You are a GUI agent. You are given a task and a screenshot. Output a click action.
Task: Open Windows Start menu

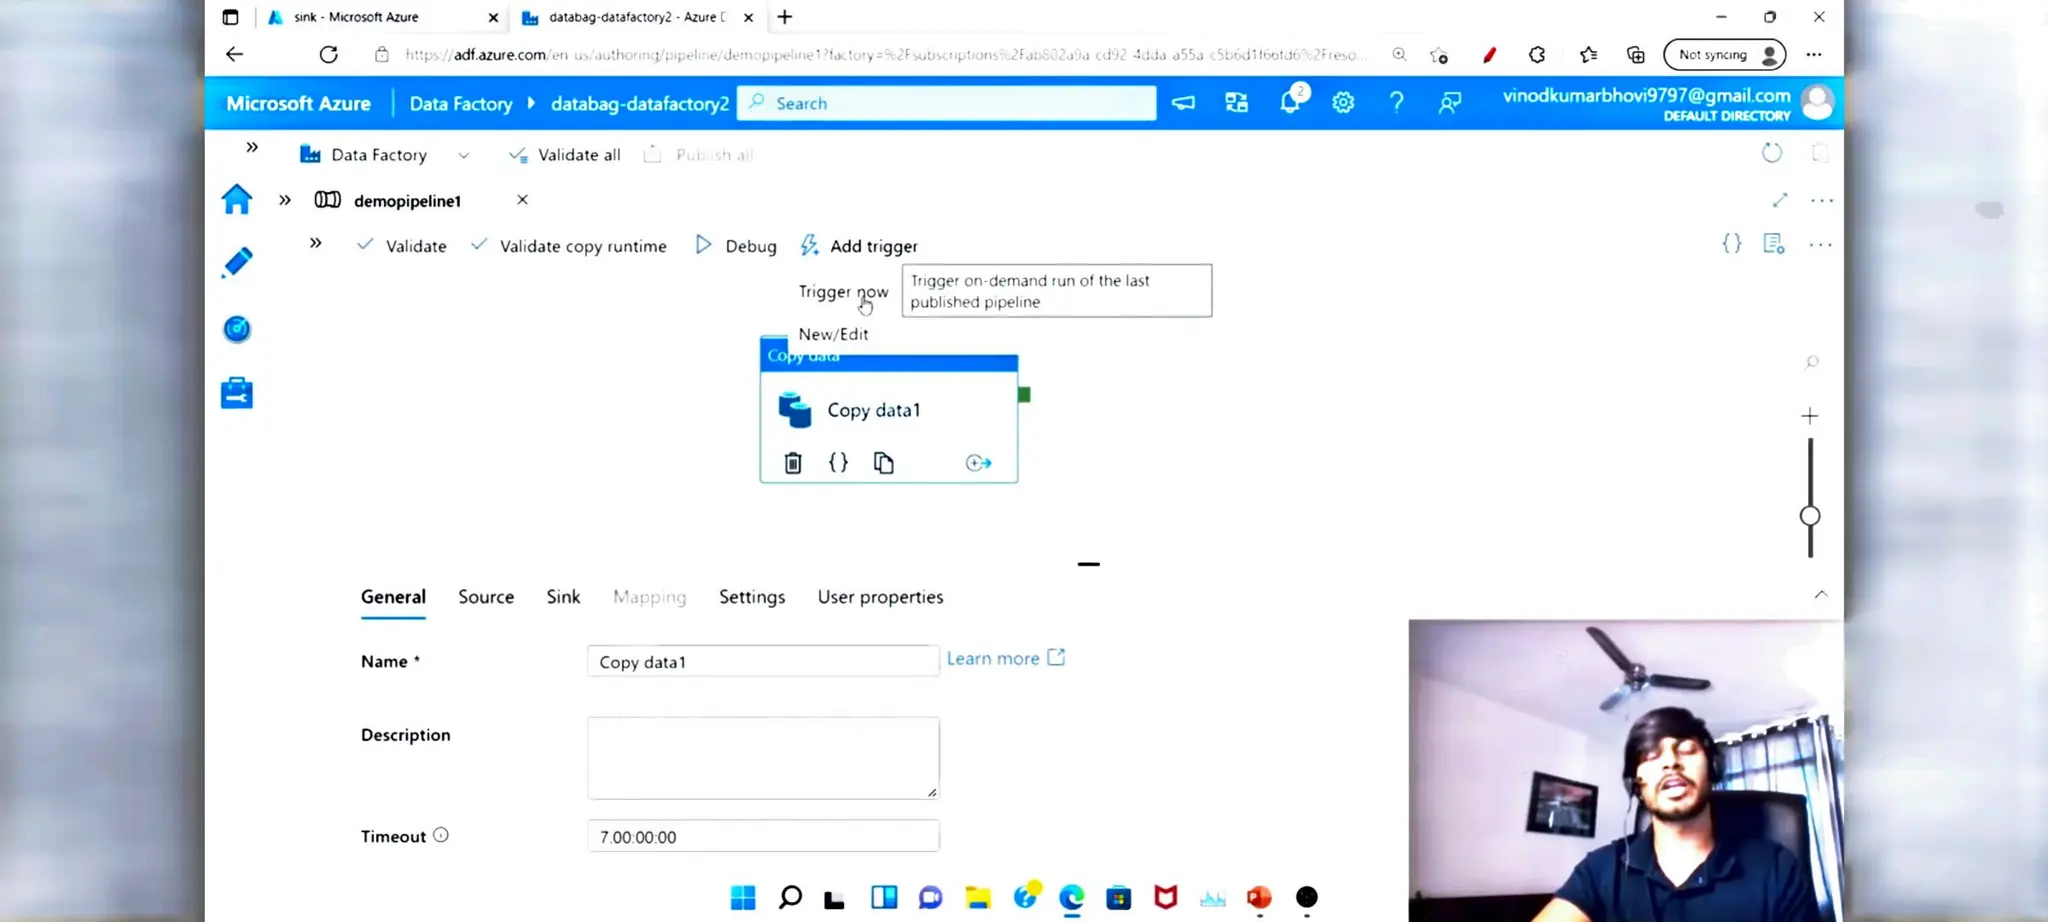click(x=743, y=897)
